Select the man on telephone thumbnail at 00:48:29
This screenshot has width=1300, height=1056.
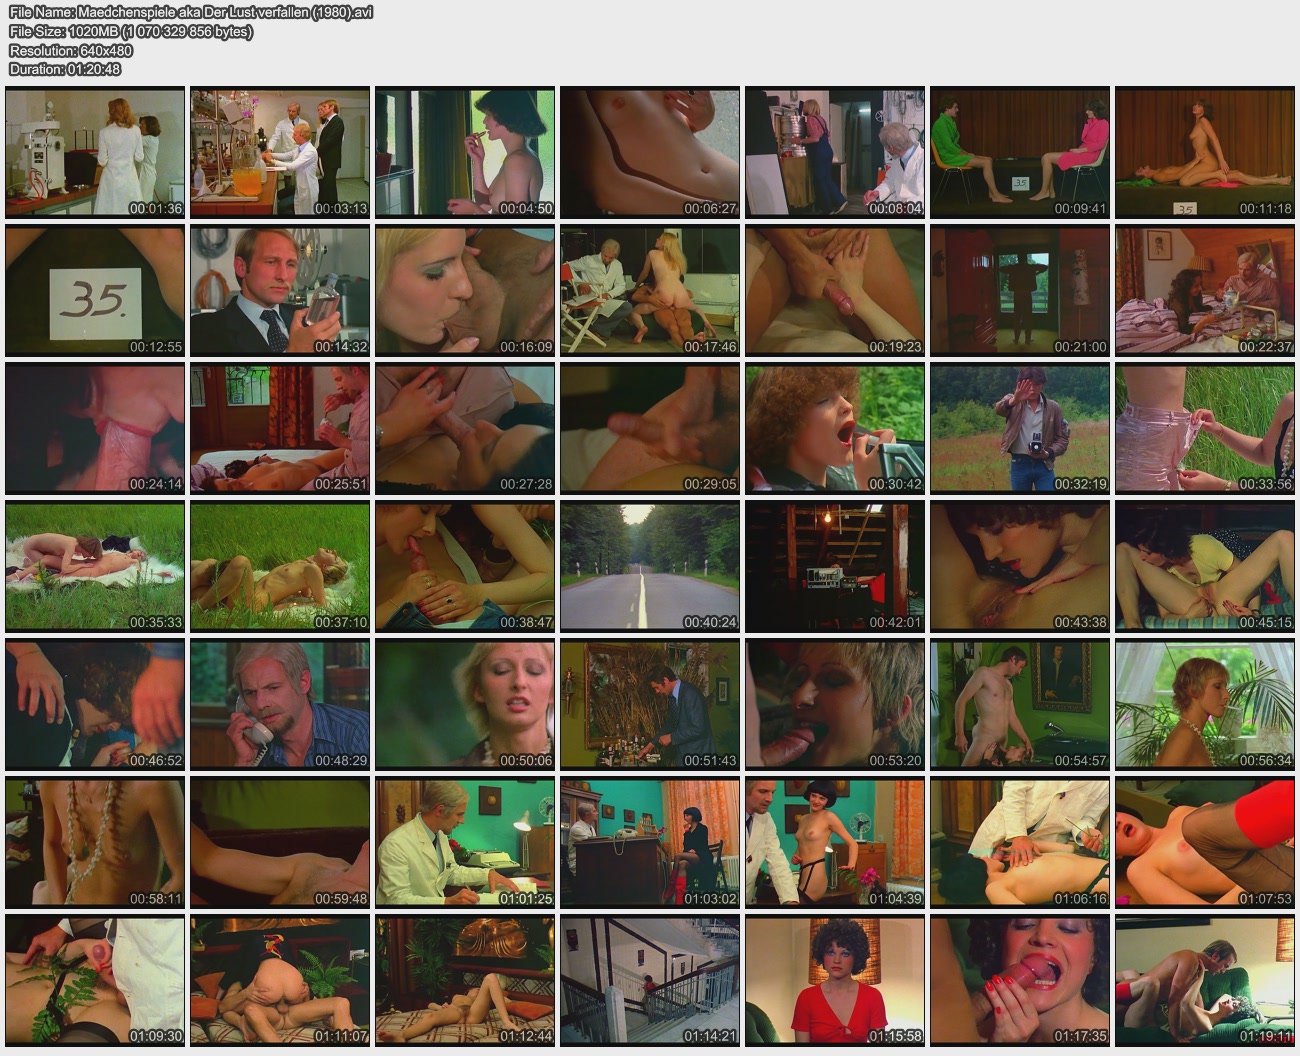click(x=280, y=704)
